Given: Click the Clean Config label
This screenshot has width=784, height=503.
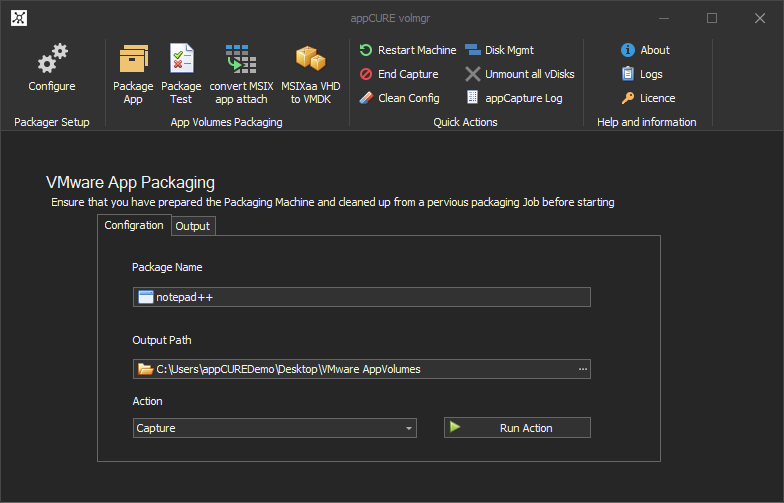Looking at the screenshot, I should 408,98.
